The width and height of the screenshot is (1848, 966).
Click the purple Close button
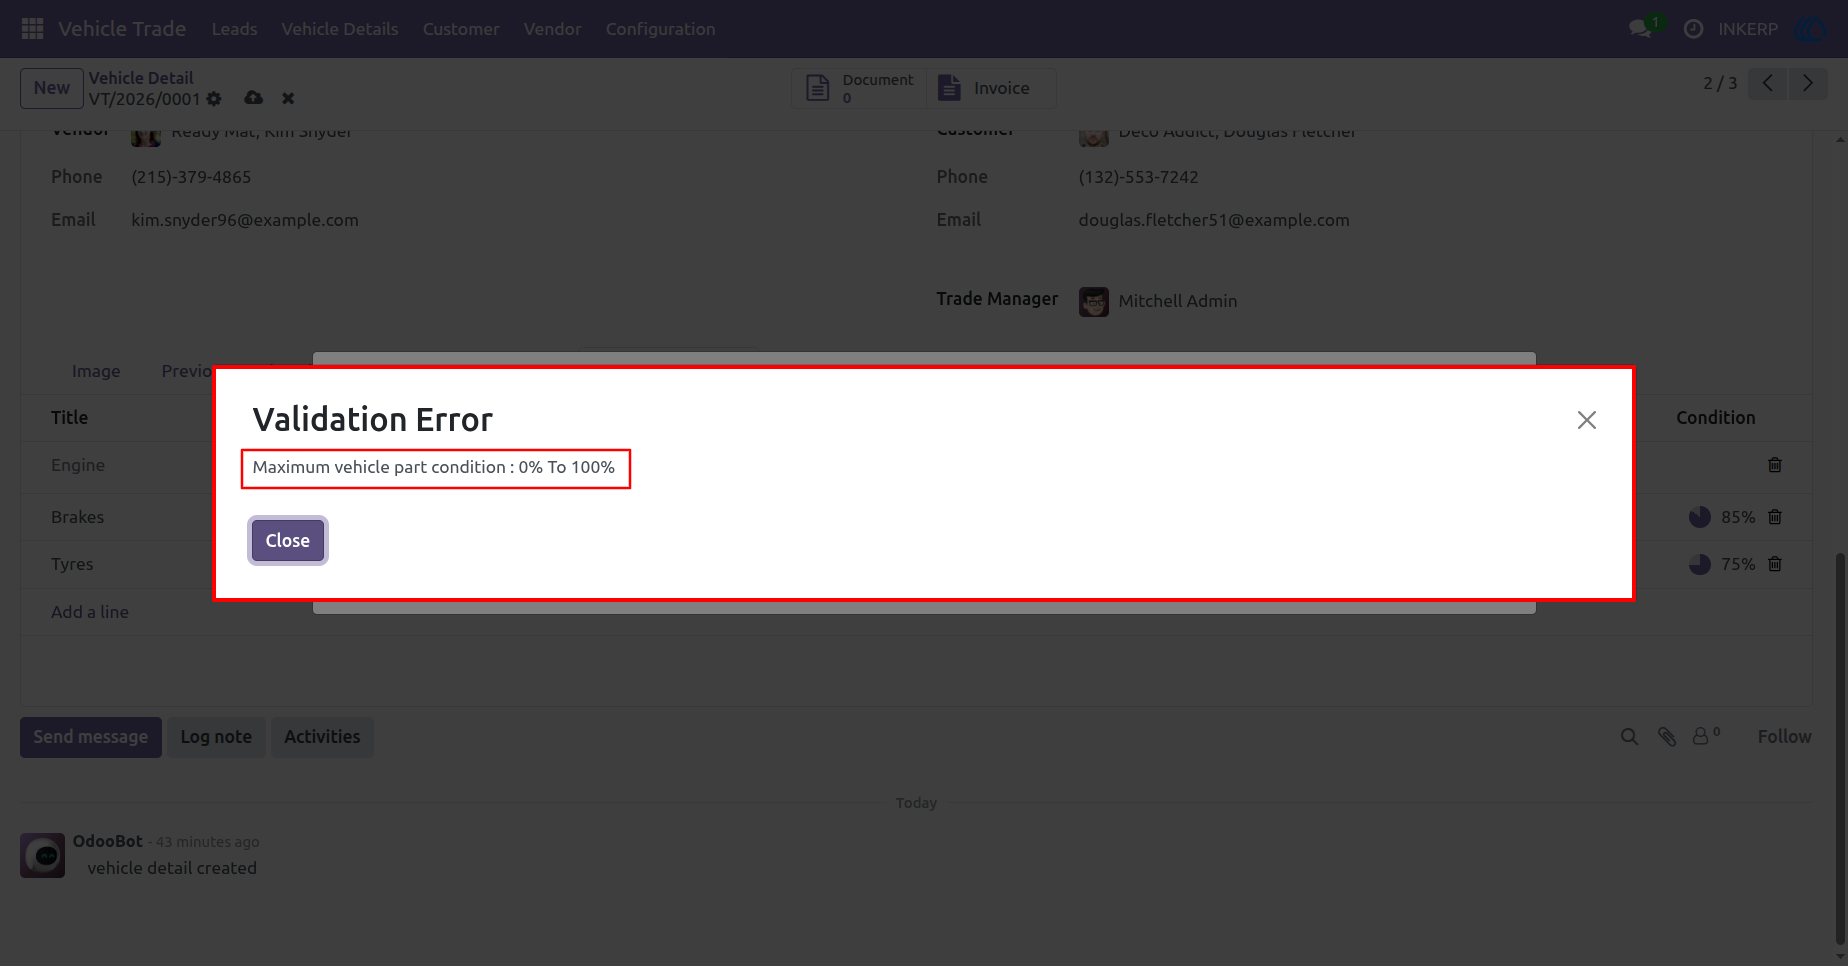(x=288, y=541)
